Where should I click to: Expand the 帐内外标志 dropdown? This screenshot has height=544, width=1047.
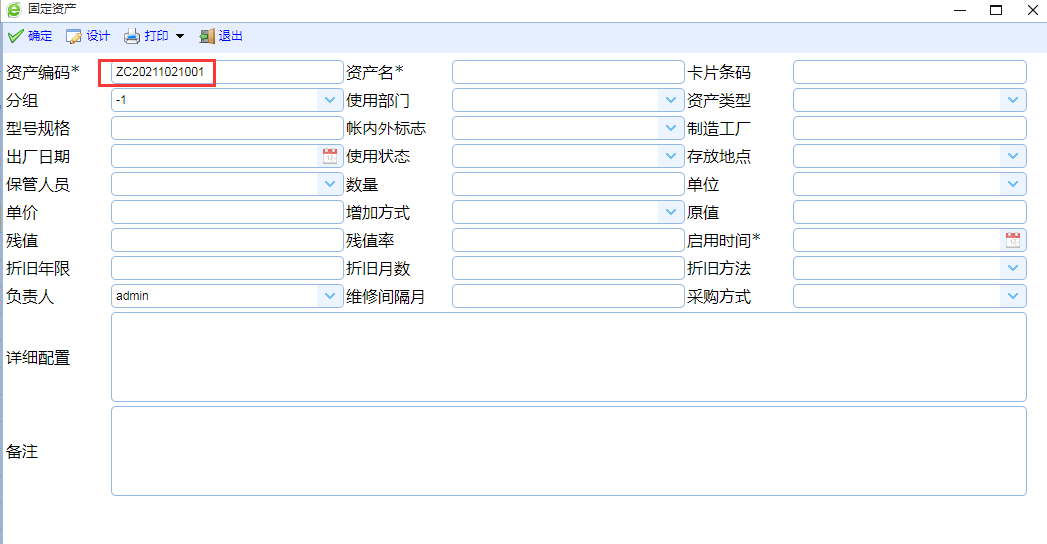(670, 128)
